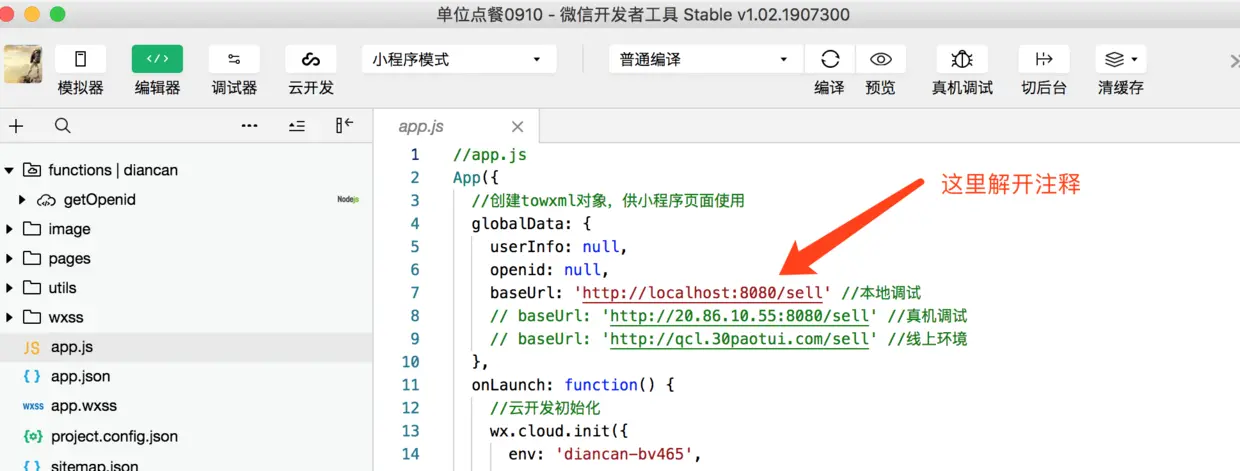This screenshot has height=471, width=1240.
Task: Open the 清缓存 clear cache menu
Action: [1121, 59]
